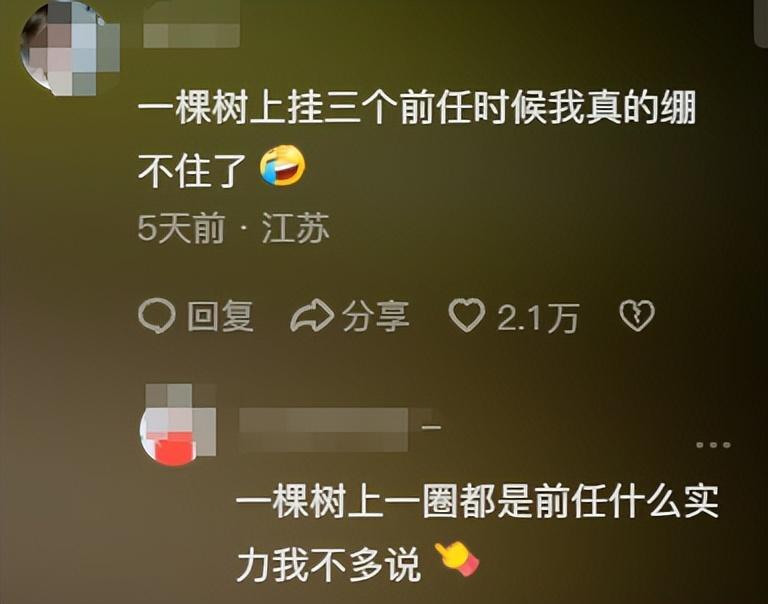Select the comment text starting 一棵树上挂三个前任

tap(417, 139)
